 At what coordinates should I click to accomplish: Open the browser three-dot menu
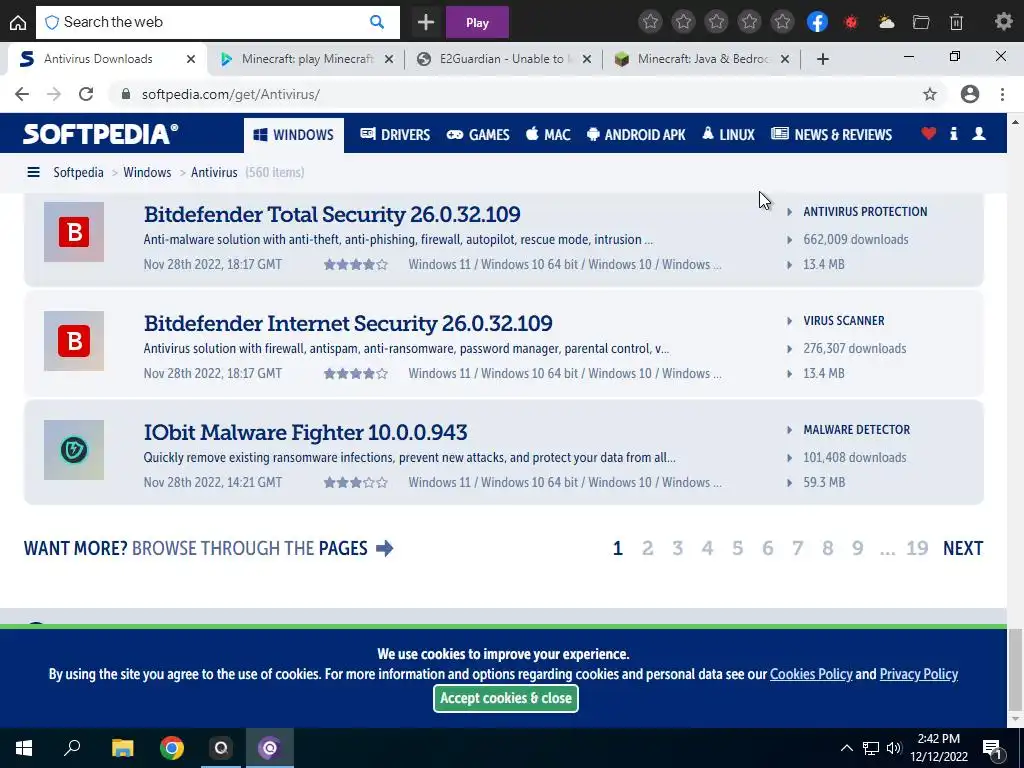coord(1002,94)
